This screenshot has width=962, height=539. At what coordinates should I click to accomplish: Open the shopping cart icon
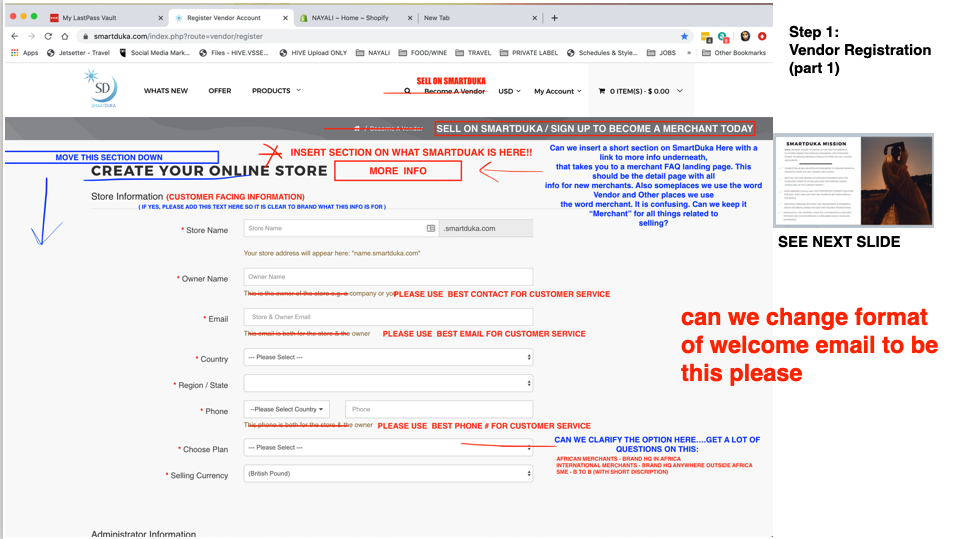point(602,91)
